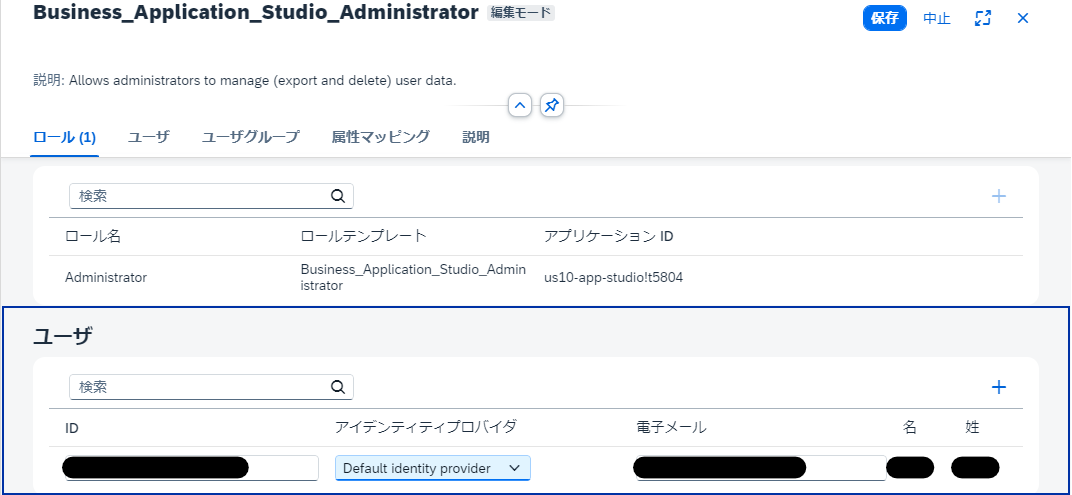Pin the header with the pushpin icon
Screen dimensions: 1072x495
coord(552,105)
